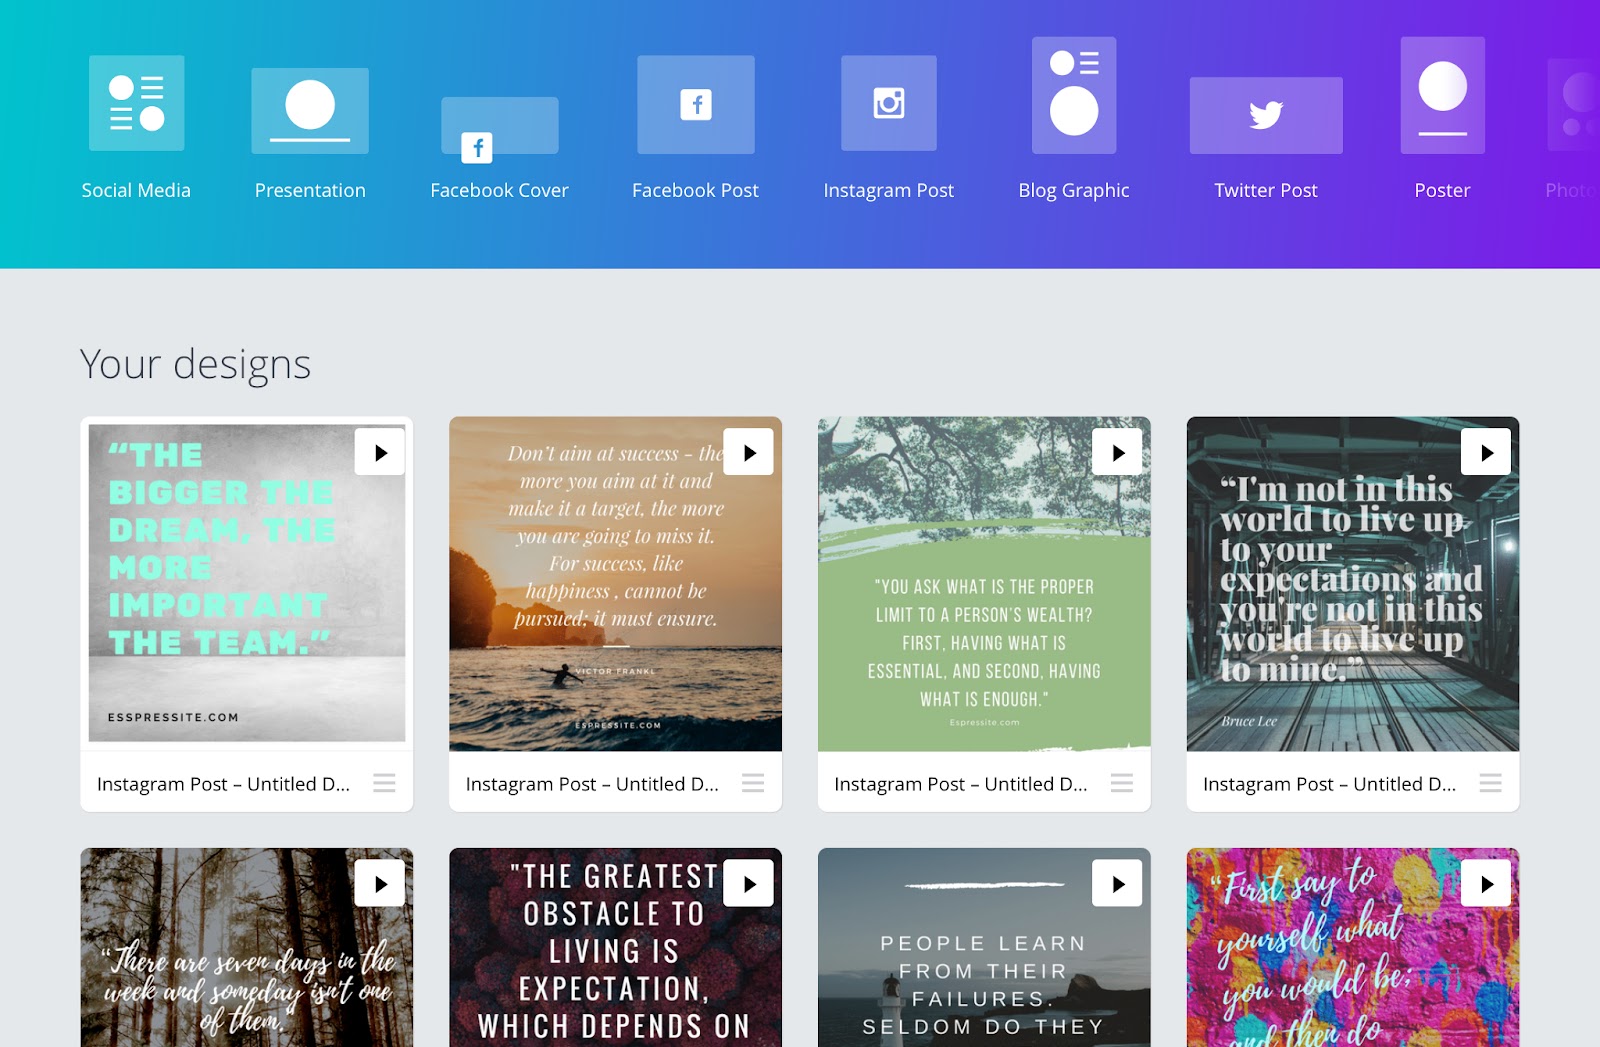Image resolution: width=1600 pixels, height=1047 pixels.
Task: Click the title under the 'Don't aim at success' design
Action: click(x=592, y=784)
